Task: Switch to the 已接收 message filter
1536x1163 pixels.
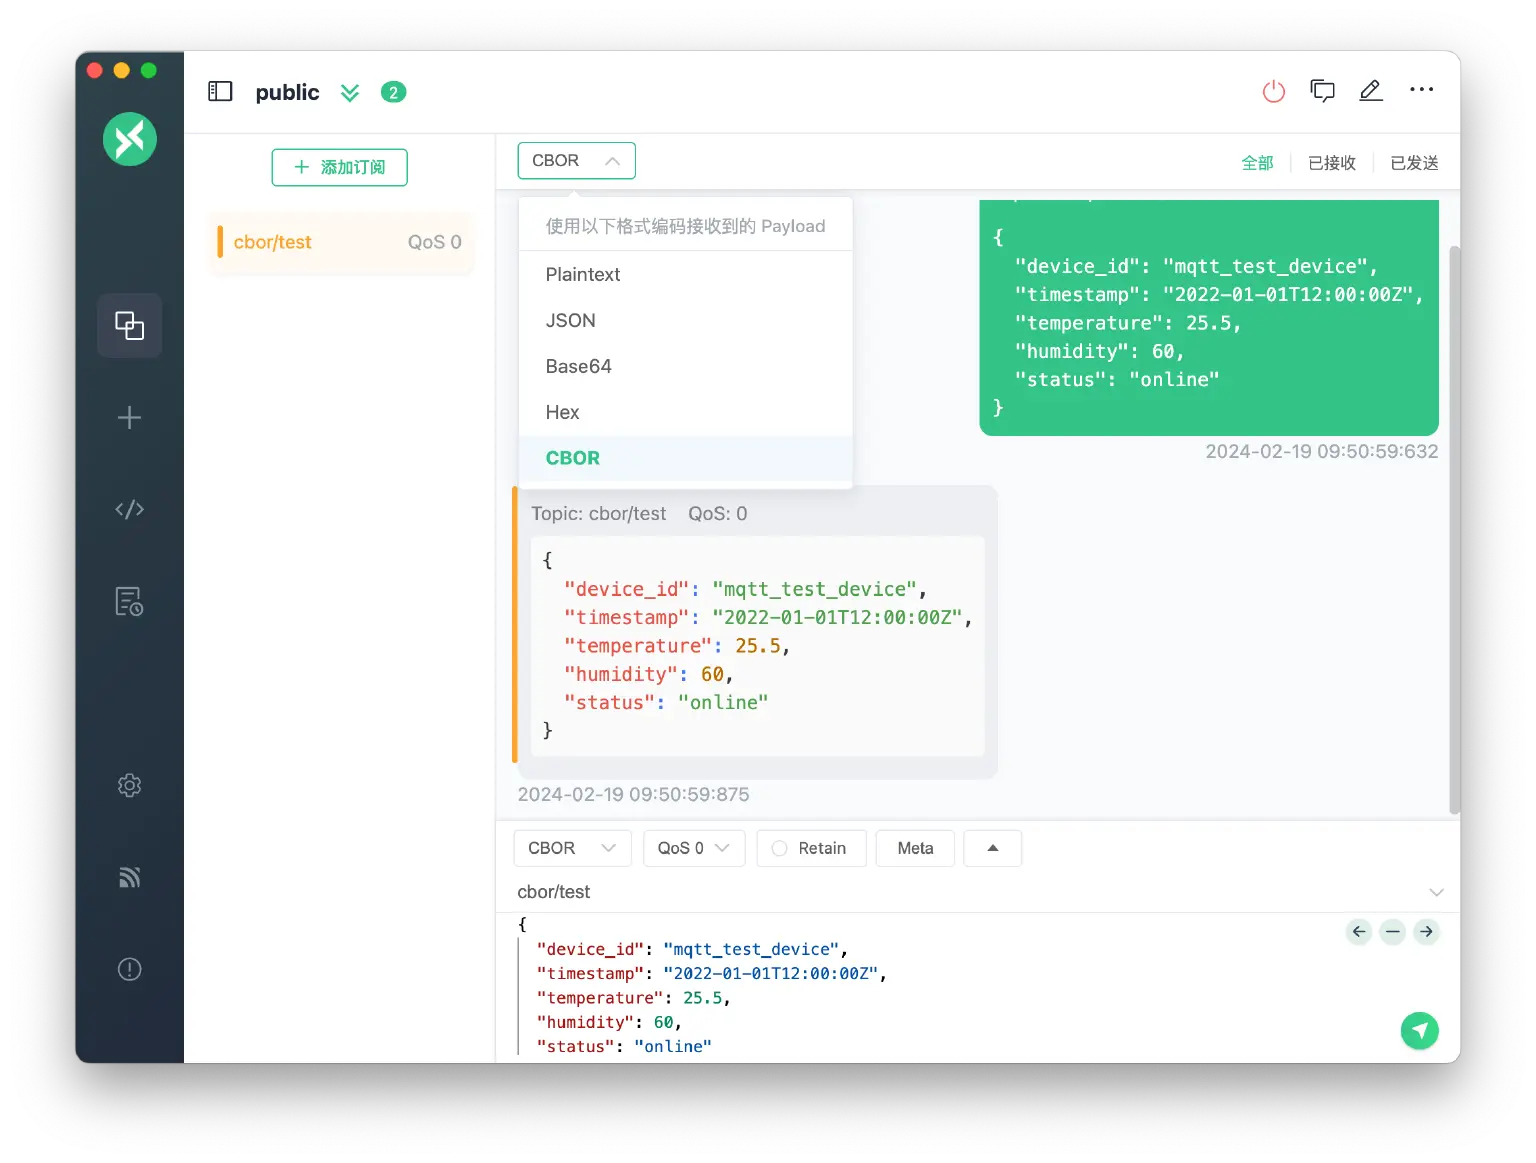Action: pos(1331,163)
